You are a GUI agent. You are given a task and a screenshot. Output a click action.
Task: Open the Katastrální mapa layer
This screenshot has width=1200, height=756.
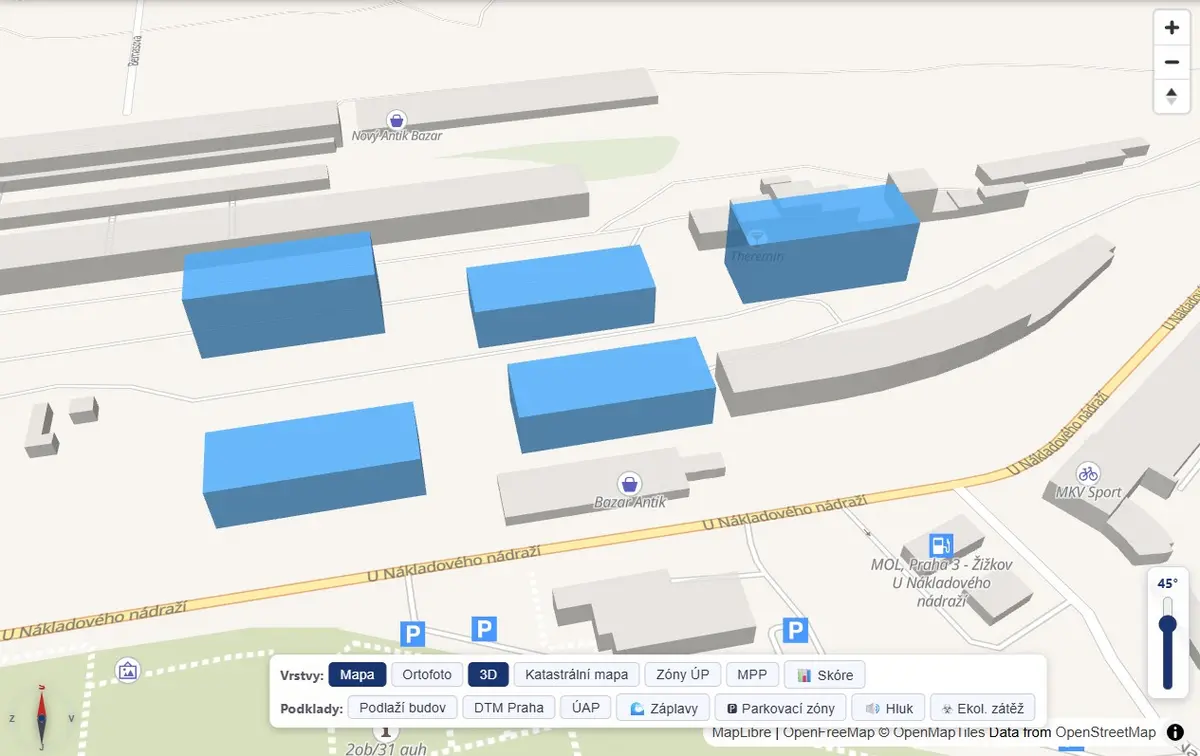tap(575, 674)
